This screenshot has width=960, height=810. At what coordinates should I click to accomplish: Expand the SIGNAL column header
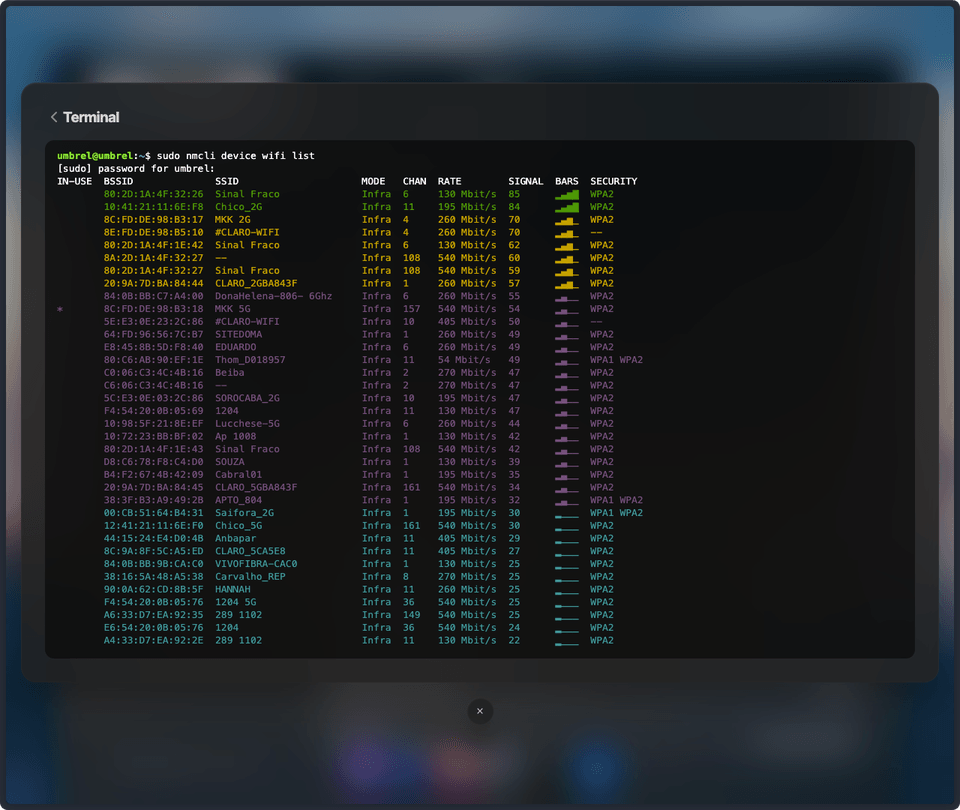[526, 181]
